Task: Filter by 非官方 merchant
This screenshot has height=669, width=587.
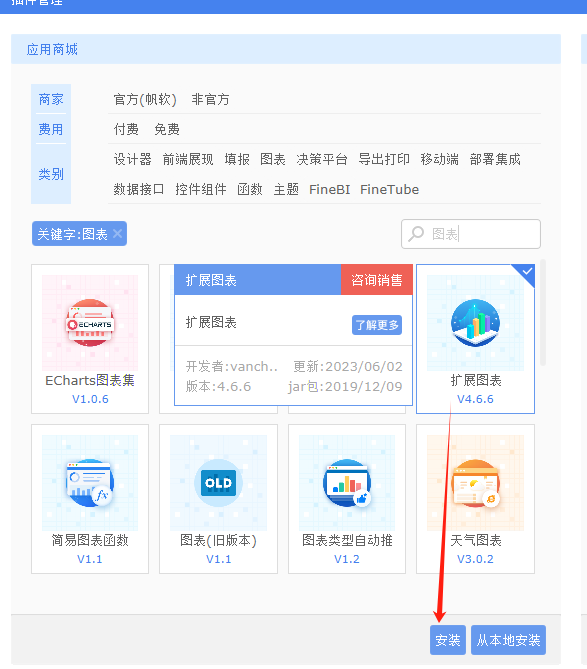Action: pos(210,99)
